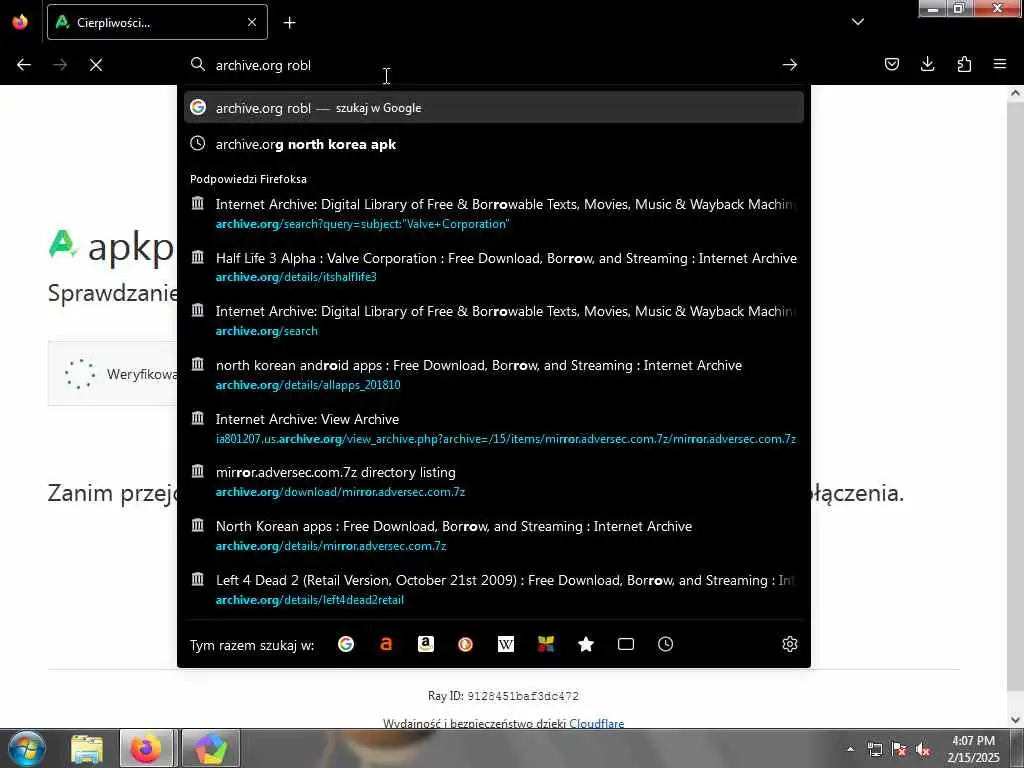Click the Go arrow in address bar
This screenshot has width=1024, height=768.
pos(790,65)
